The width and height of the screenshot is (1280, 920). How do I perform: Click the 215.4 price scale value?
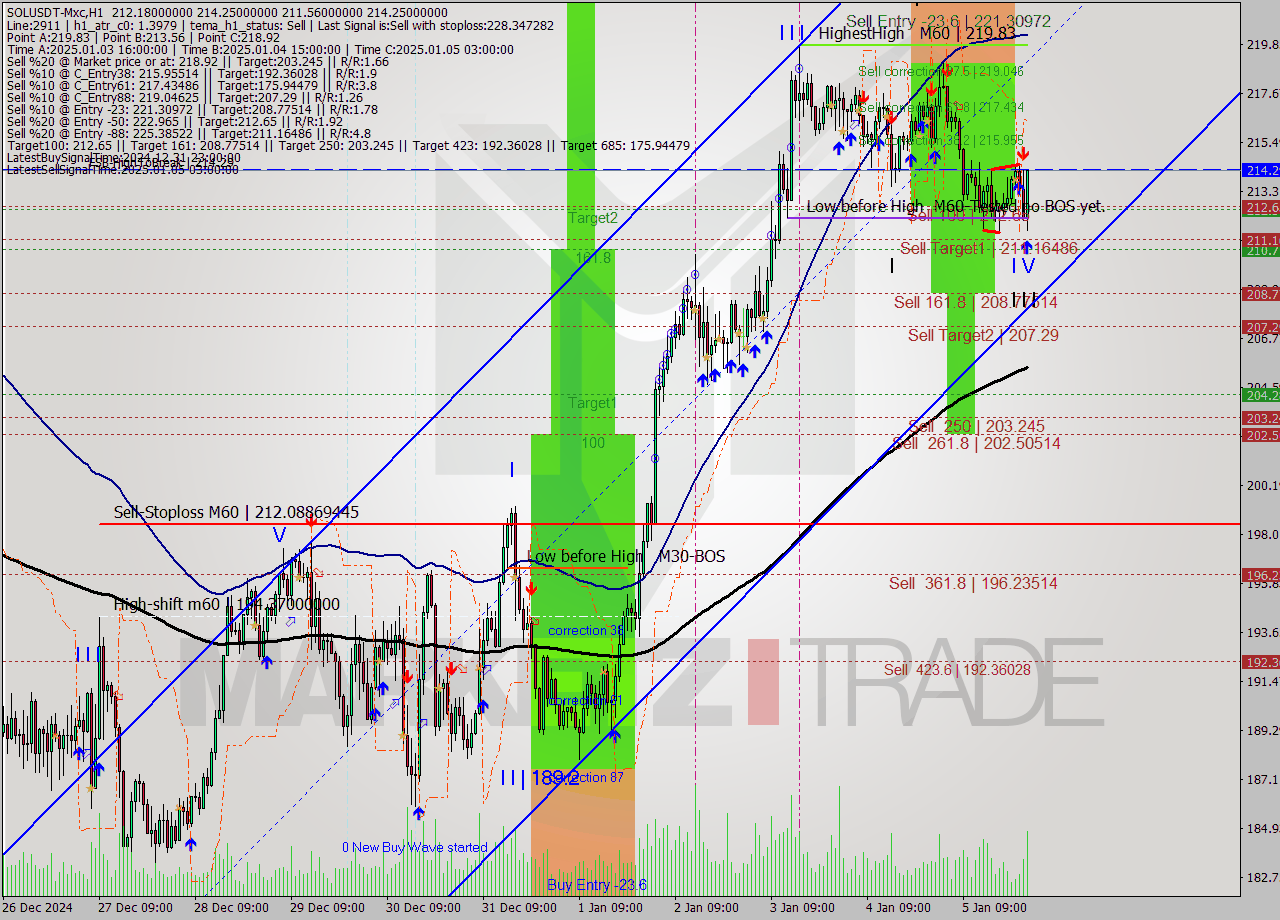1261,142
